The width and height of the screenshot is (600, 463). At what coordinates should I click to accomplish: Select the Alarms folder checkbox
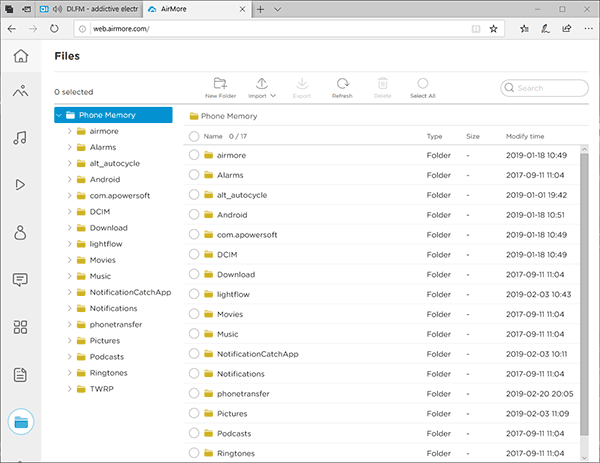[x=194, y=175]
